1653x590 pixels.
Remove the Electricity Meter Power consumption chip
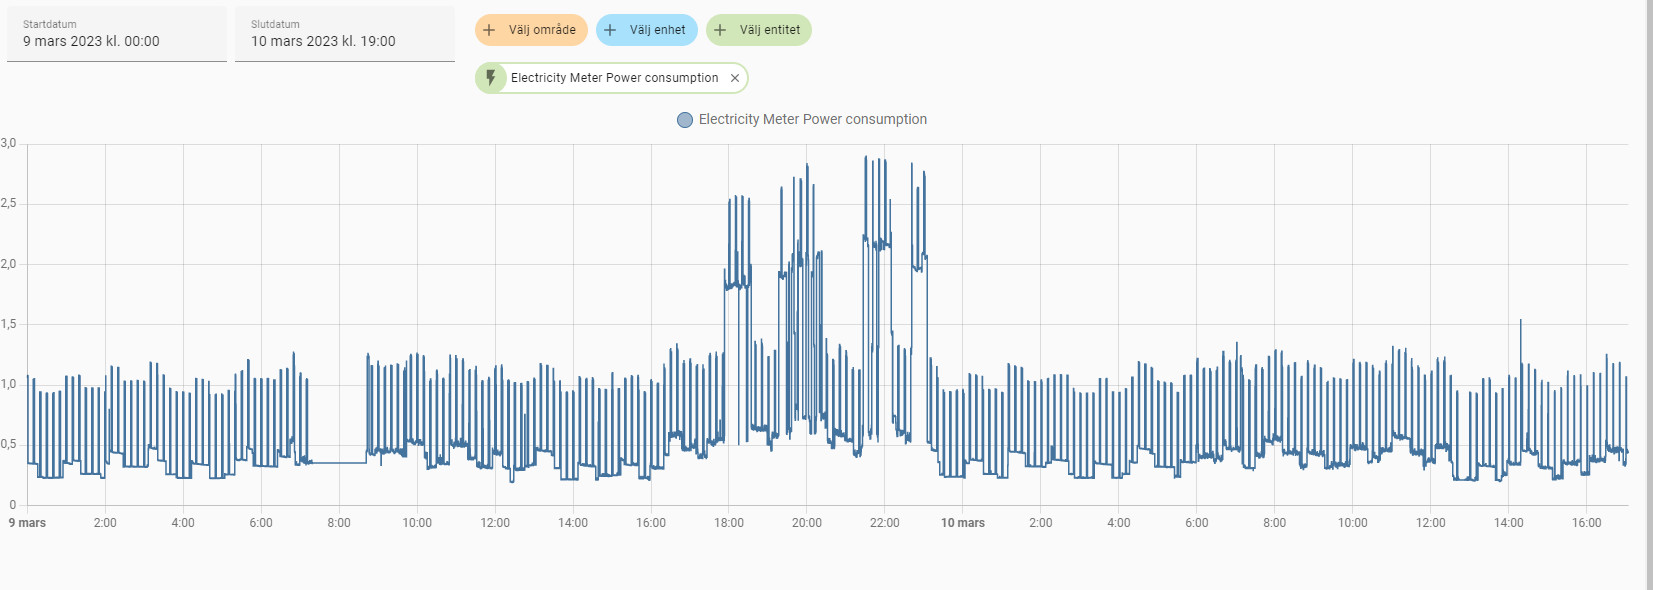(x=735, y=78)
